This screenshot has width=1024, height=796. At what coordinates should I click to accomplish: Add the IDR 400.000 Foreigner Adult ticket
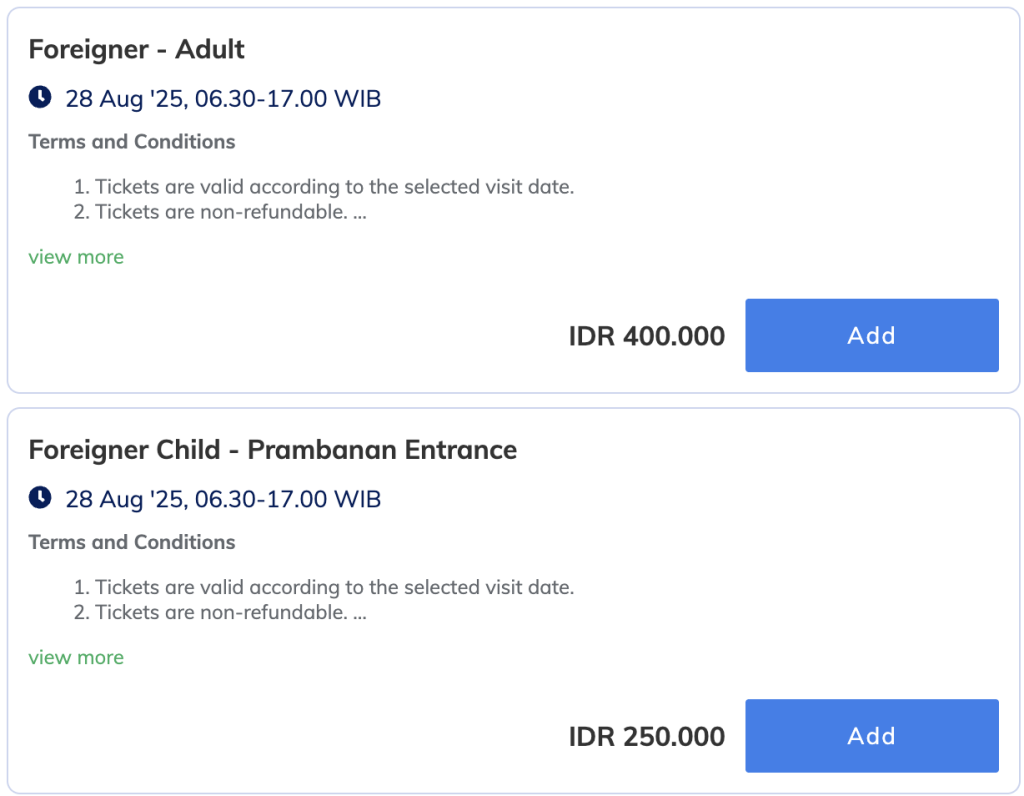coord(871,335)
